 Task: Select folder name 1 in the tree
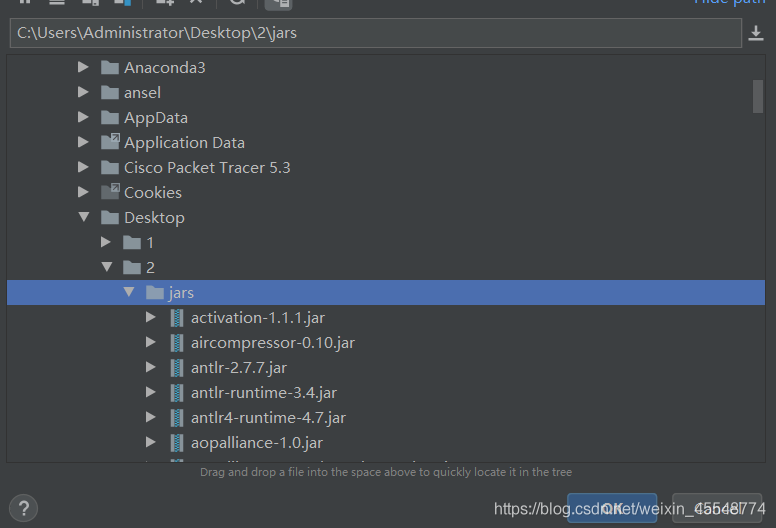click(x=150, y=243)
